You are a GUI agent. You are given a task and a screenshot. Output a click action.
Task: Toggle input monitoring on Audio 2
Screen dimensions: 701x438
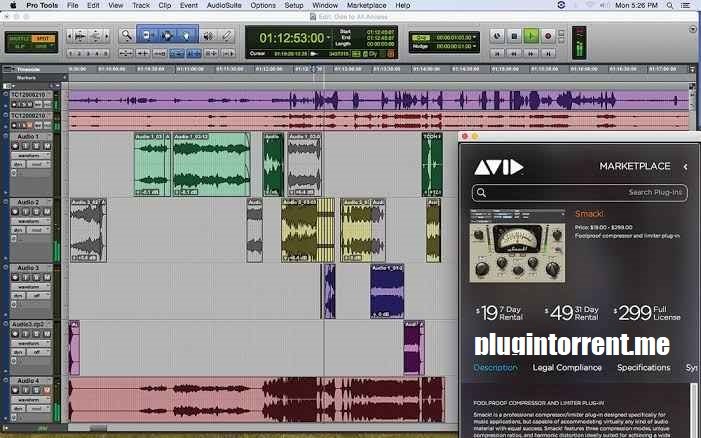pos(26,212)
